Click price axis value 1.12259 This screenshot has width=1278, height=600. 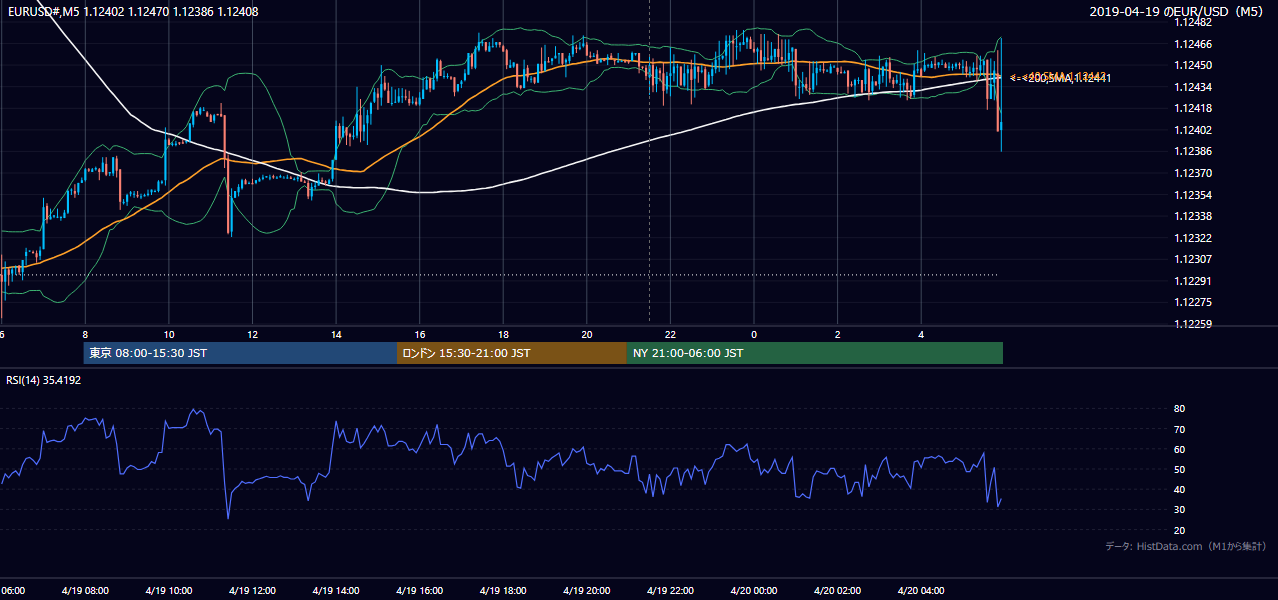point(1194,324)
